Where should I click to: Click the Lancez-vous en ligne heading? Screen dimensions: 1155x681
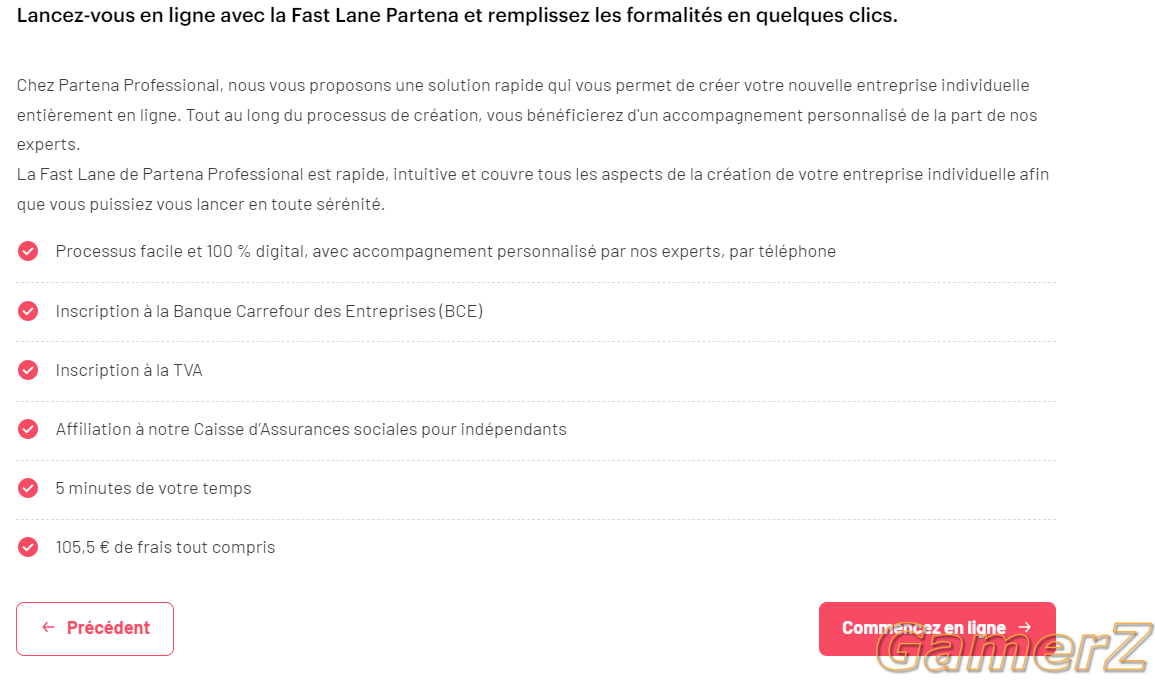pos(457,15)
